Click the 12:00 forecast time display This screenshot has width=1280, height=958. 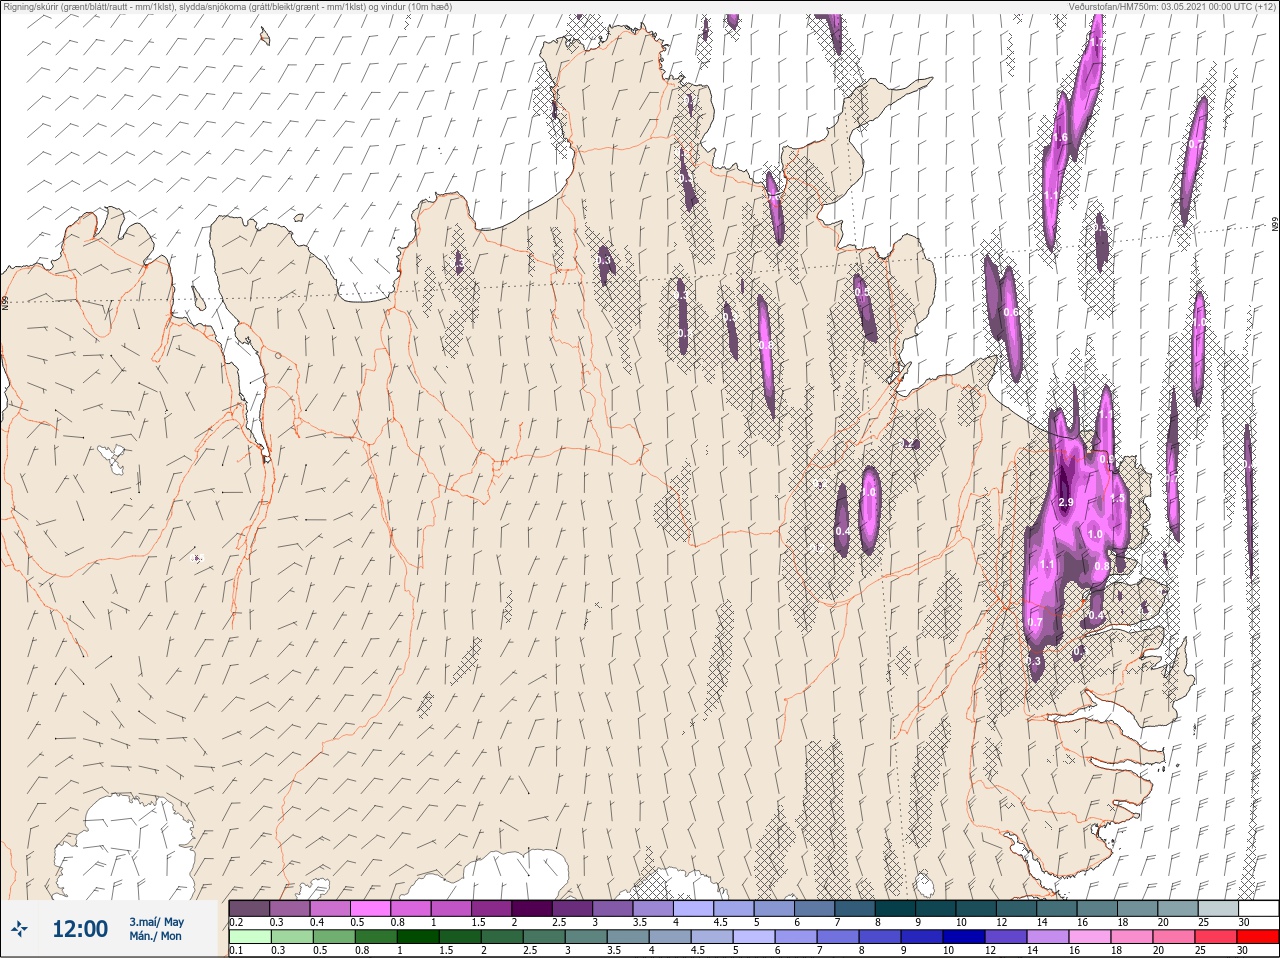click(x=80, y=929)
